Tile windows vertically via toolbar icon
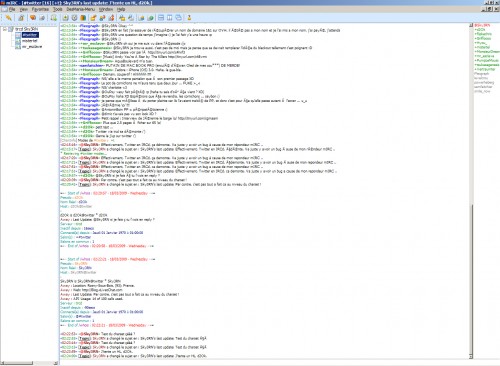Screen dimensions: 500x366 coord(170,18)
